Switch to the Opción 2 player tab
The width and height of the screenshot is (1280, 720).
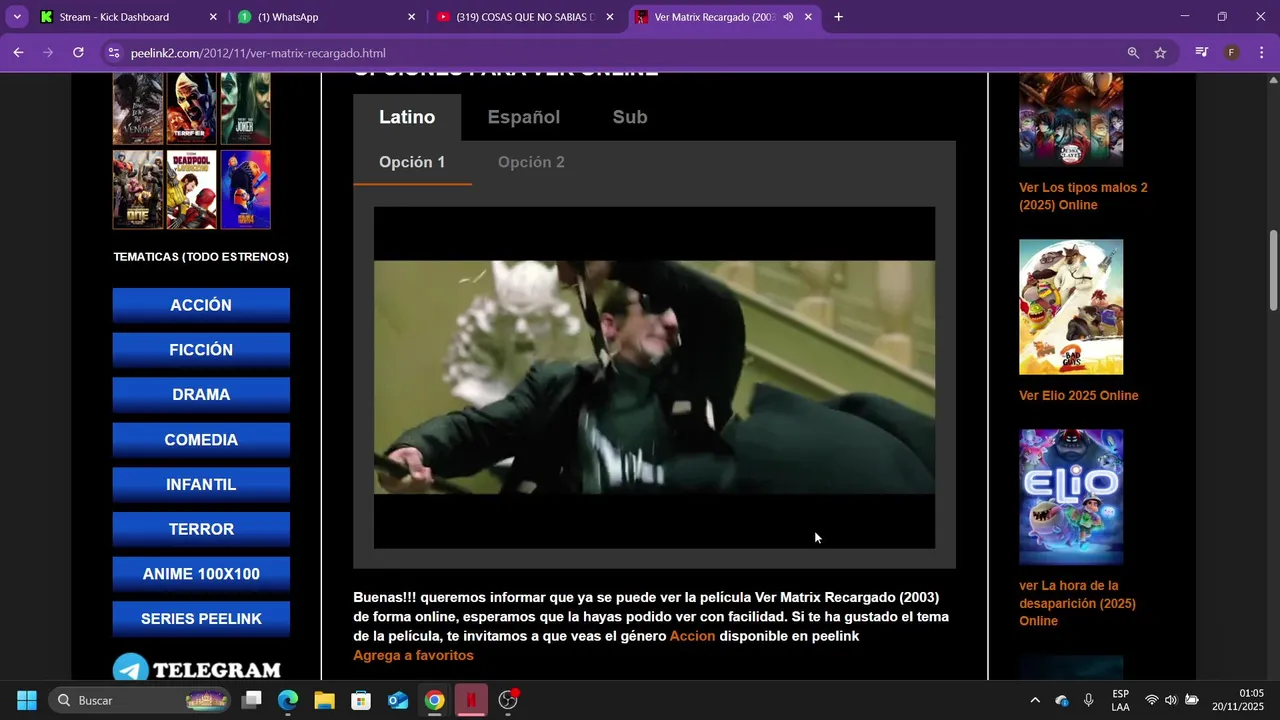[531, 162]
